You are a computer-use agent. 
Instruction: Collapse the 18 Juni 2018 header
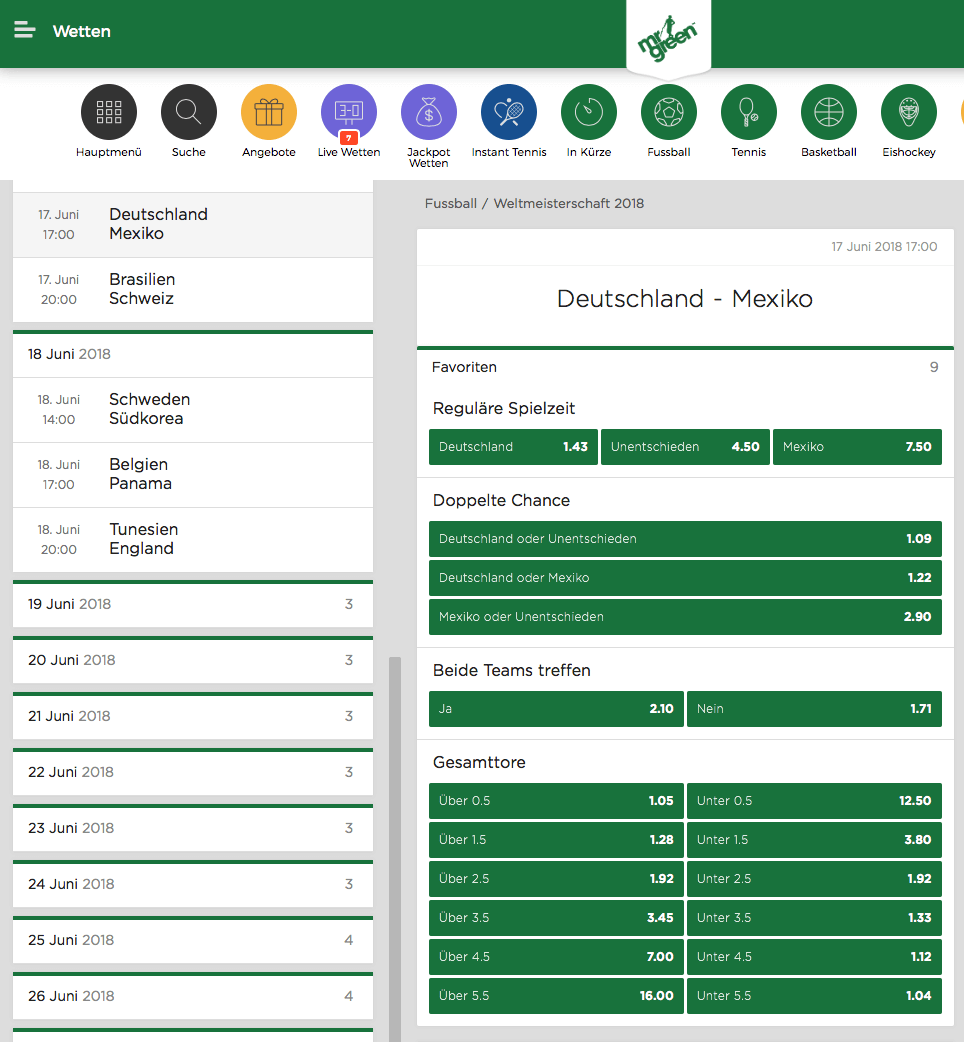[193, 354]
